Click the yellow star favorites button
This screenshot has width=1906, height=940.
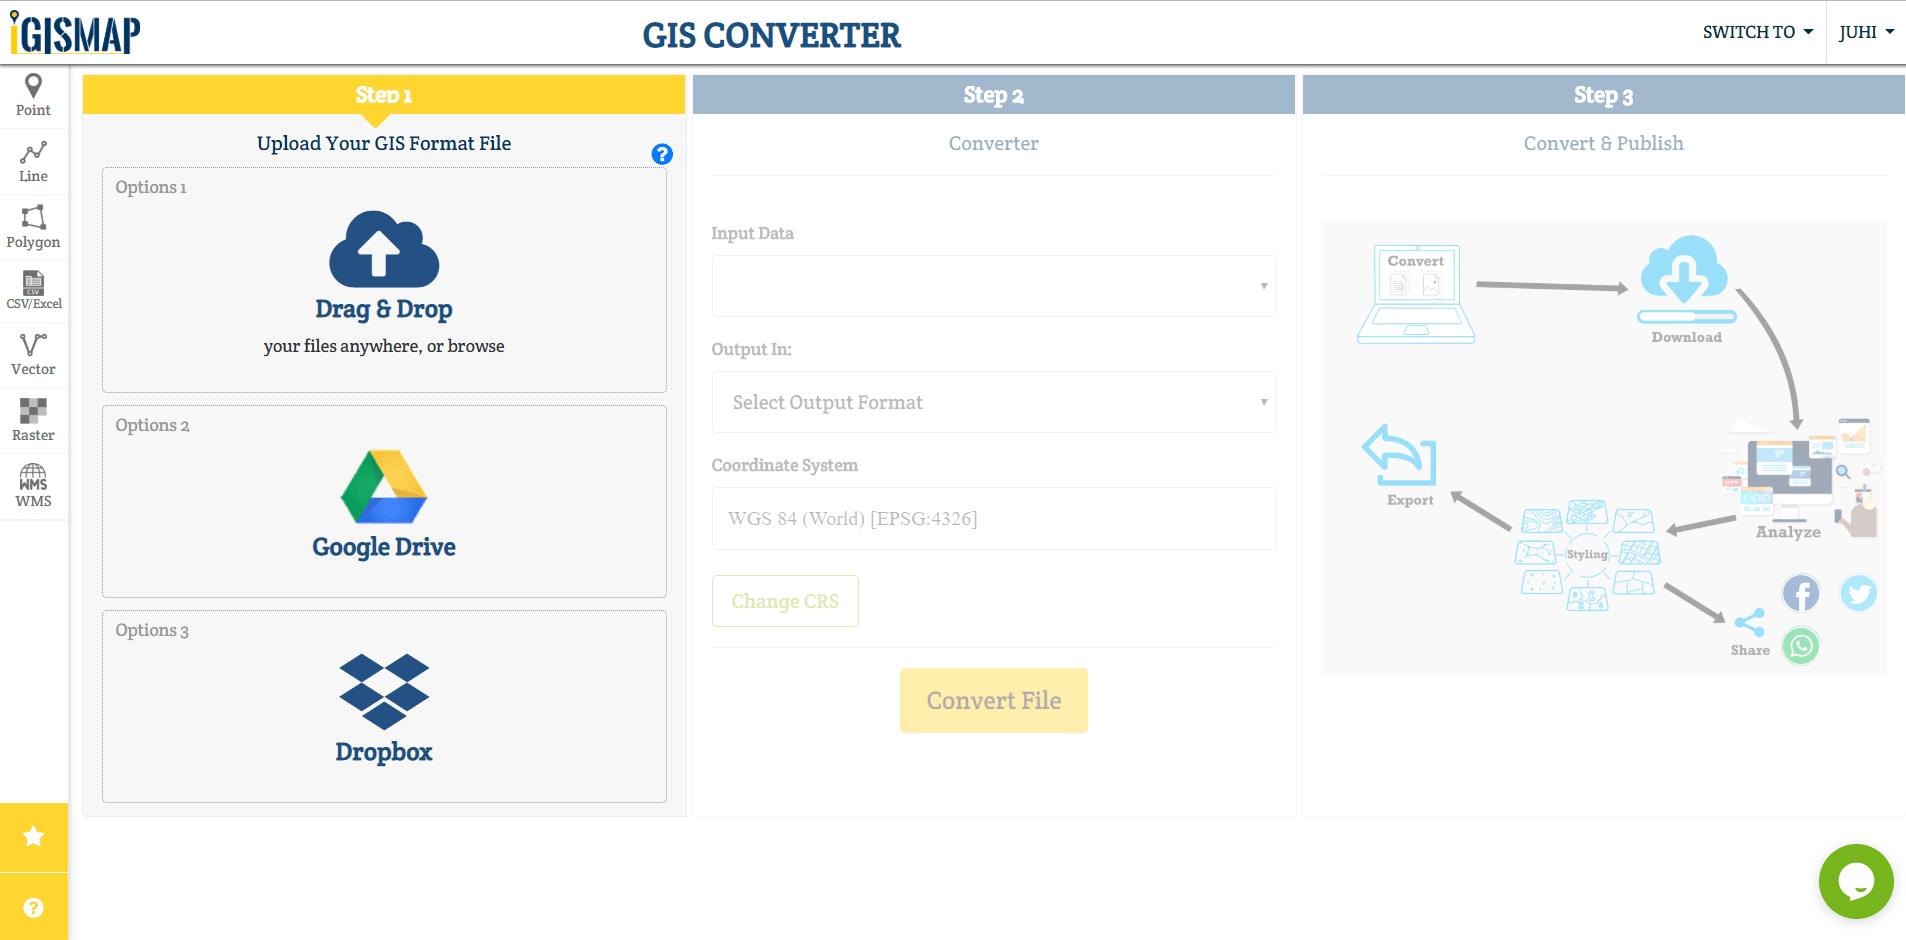(x=34, y=836)
